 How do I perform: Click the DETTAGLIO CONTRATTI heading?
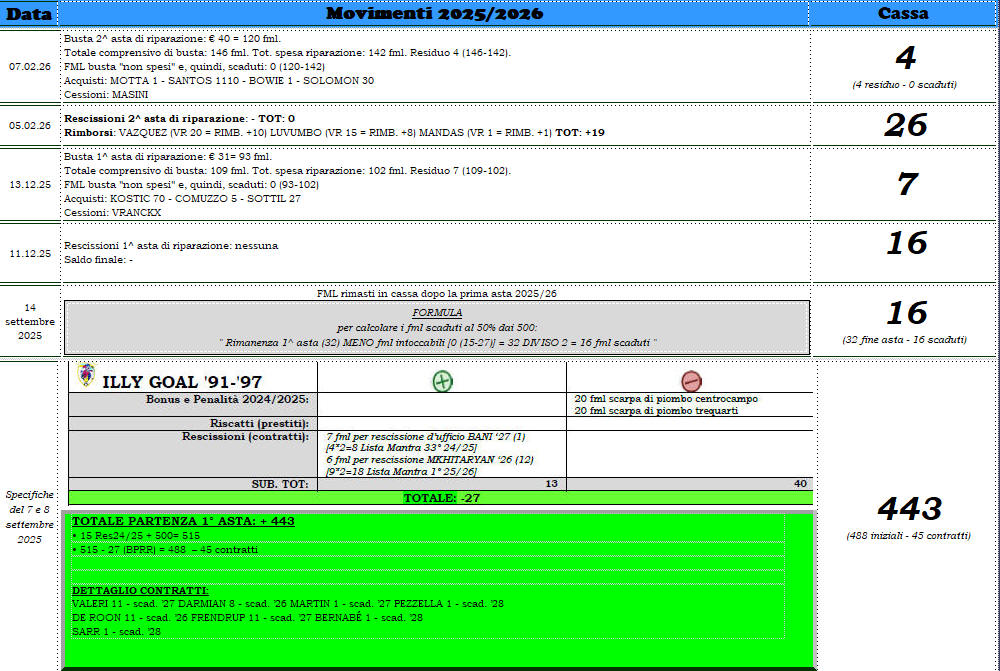140,590
